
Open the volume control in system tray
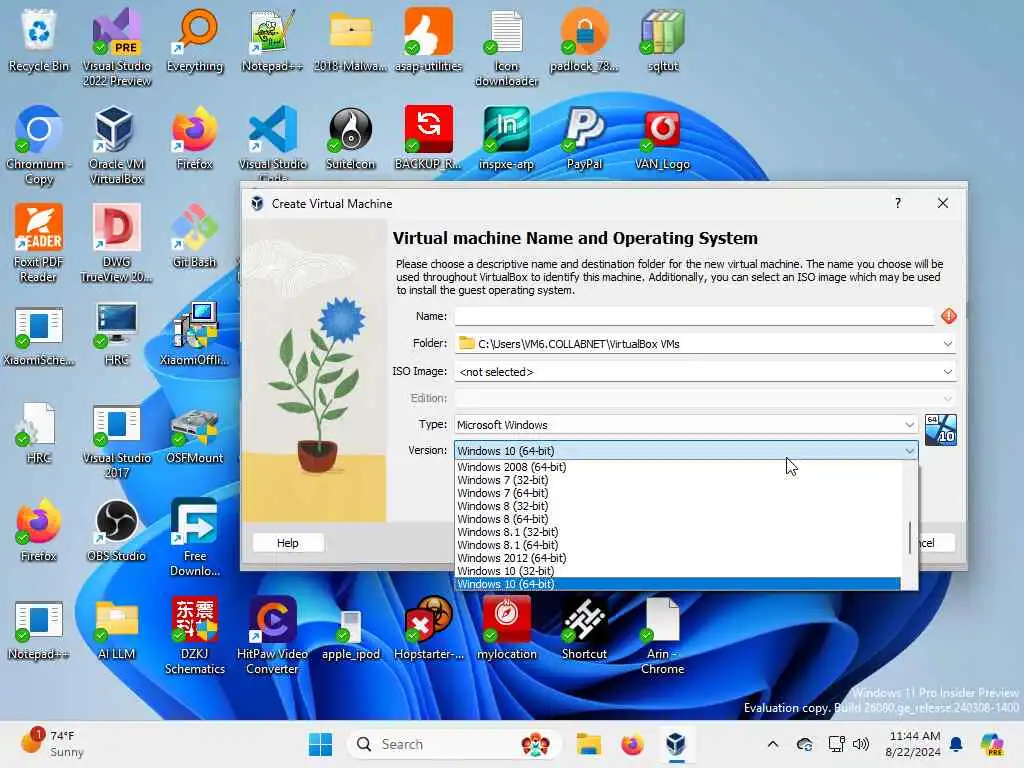click(861, 744)
